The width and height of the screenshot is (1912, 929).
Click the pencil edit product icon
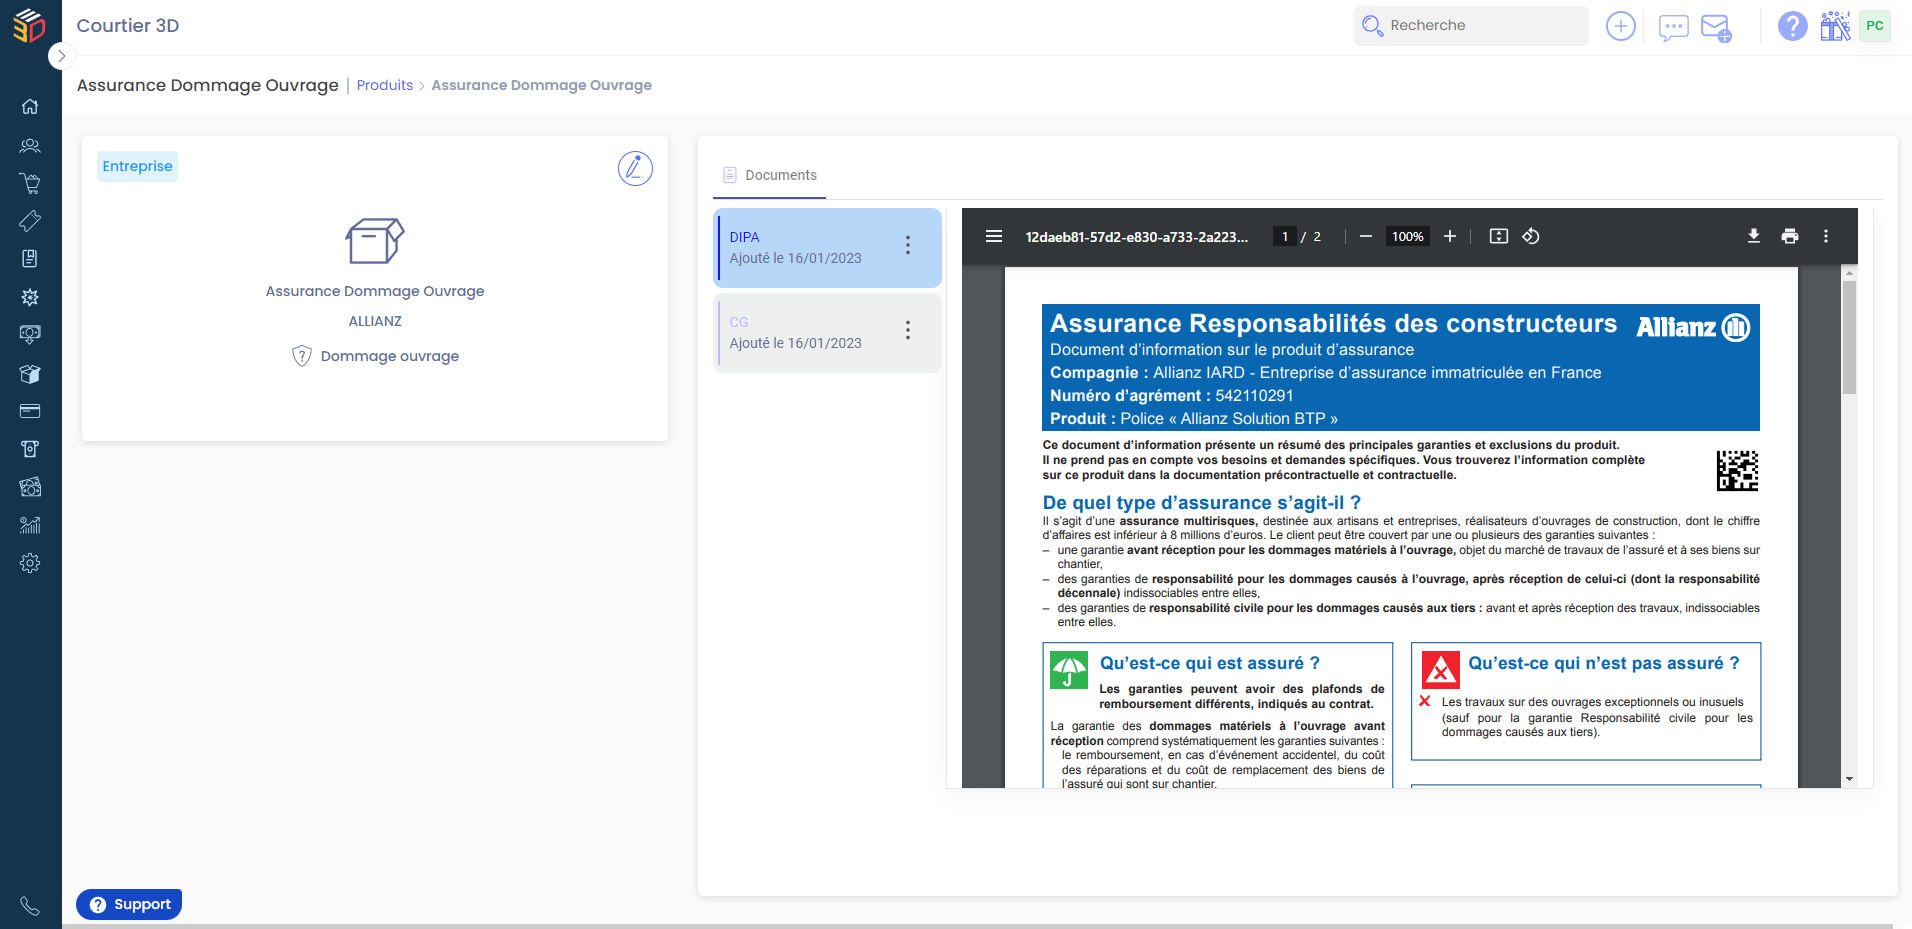coord(635,168)
